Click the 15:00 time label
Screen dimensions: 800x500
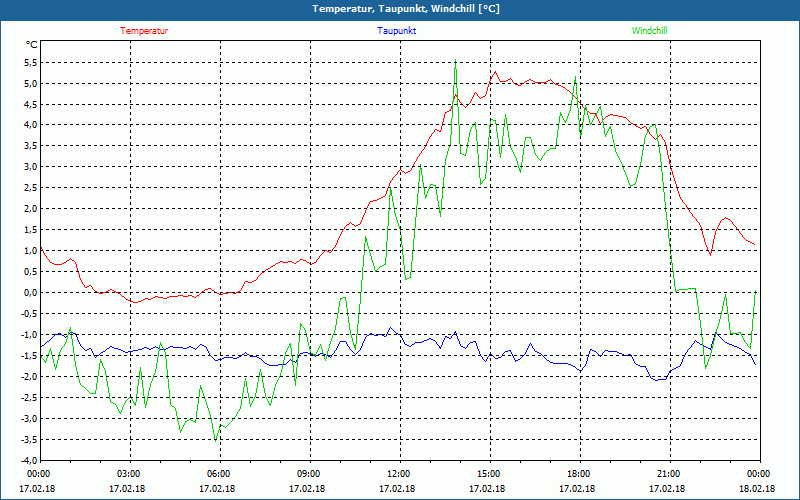pyautogui.click(x=488, y=474)
